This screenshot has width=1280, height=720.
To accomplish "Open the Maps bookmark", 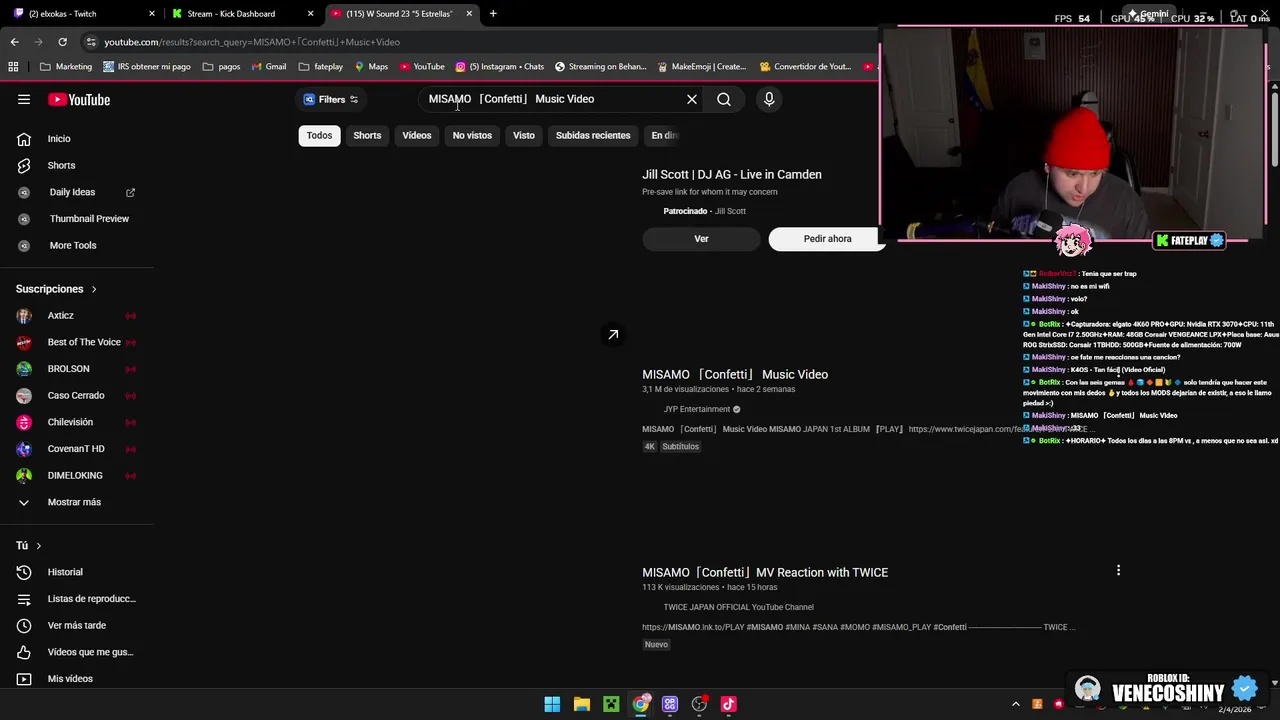I will click(371, 67).
